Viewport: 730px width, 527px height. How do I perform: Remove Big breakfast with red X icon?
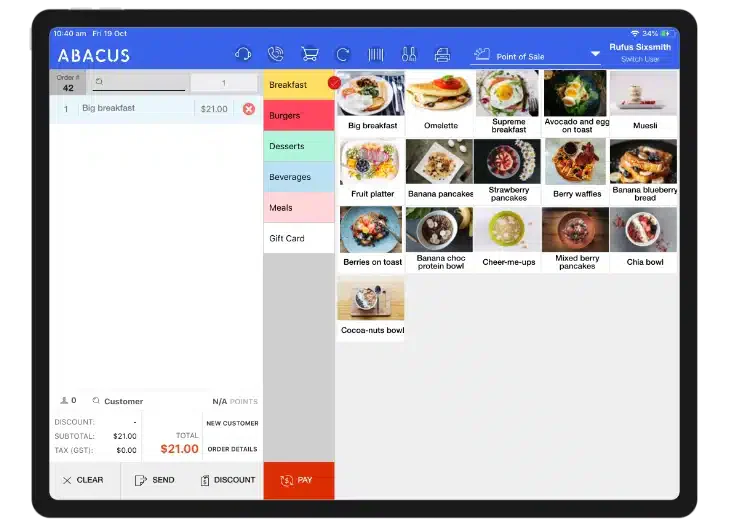point(249,109)
